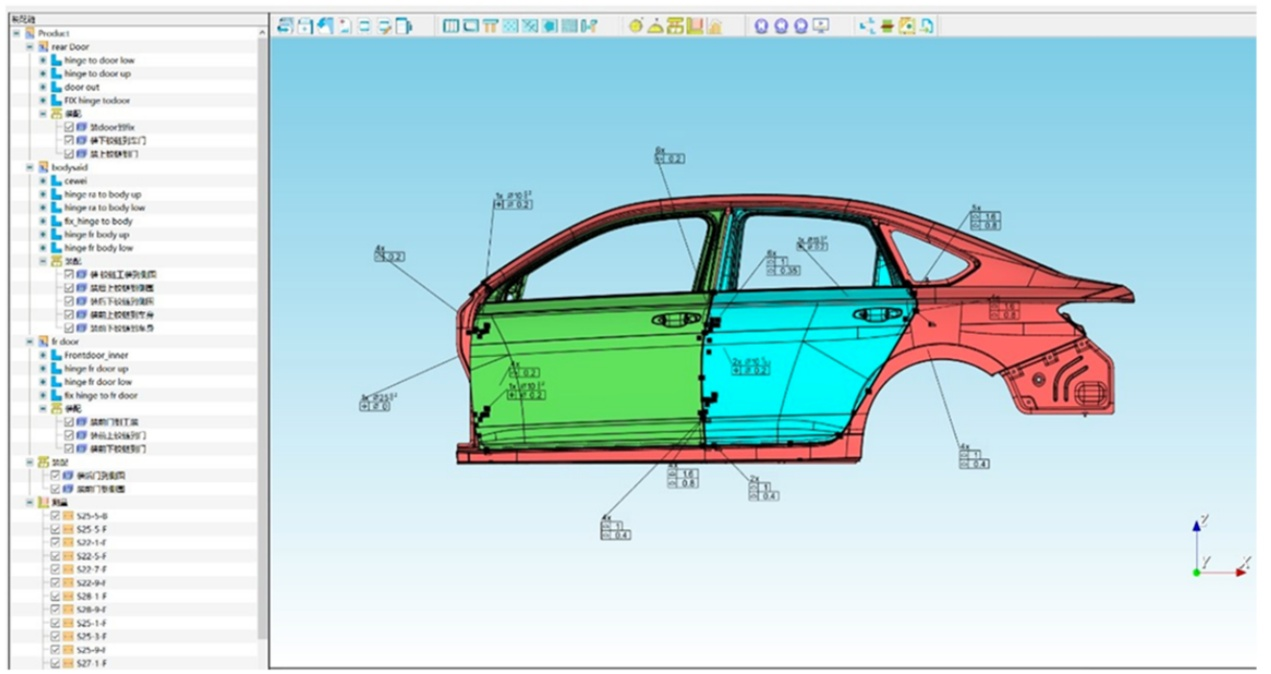This screenshot has width=1271, height=674.
Task: Click the tree panel scrollbar up arrow
Action: pos(262,32)
